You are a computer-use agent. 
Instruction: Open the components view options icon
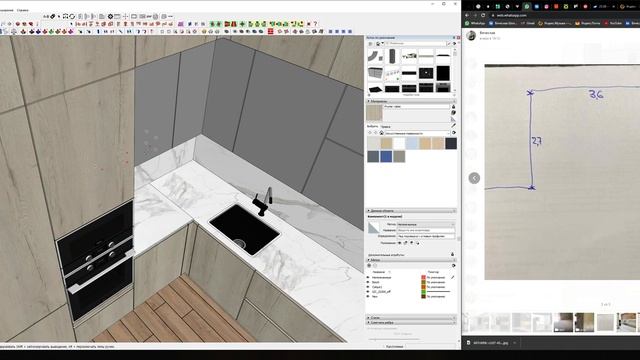[371, 44]
